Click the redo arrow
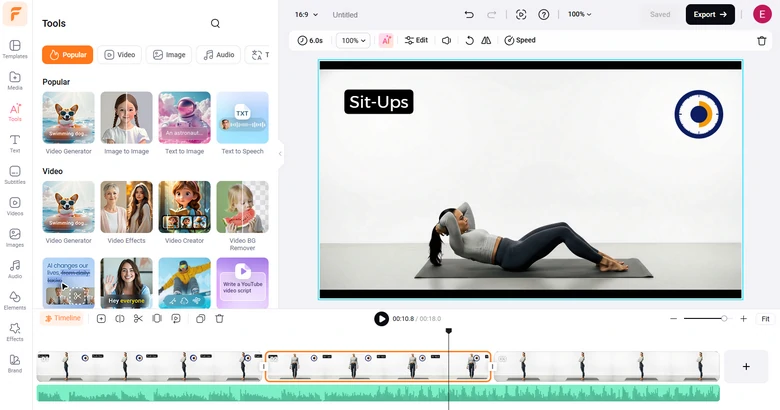 pos(491,14)
